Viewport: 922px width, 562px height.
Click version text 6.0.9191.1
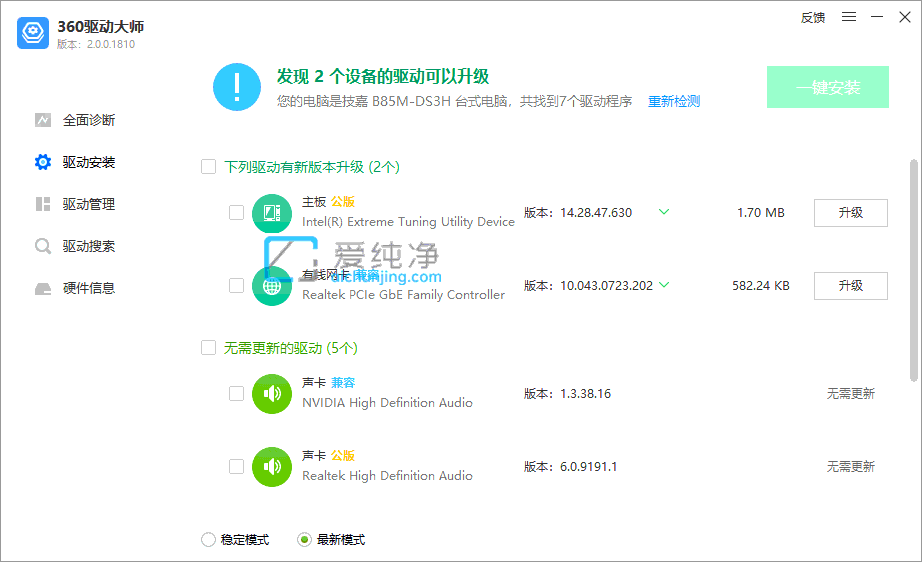(589, 467)
